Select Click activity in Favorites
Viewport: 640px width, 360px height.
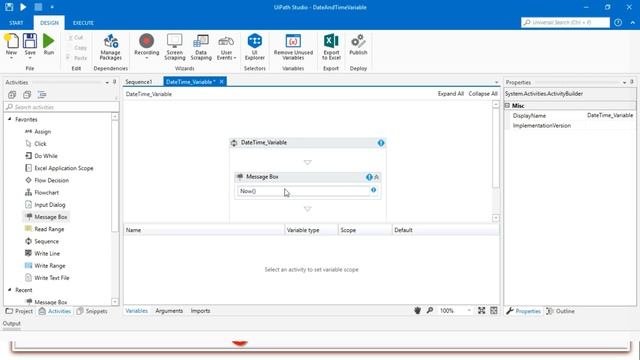tap(36, 144)
